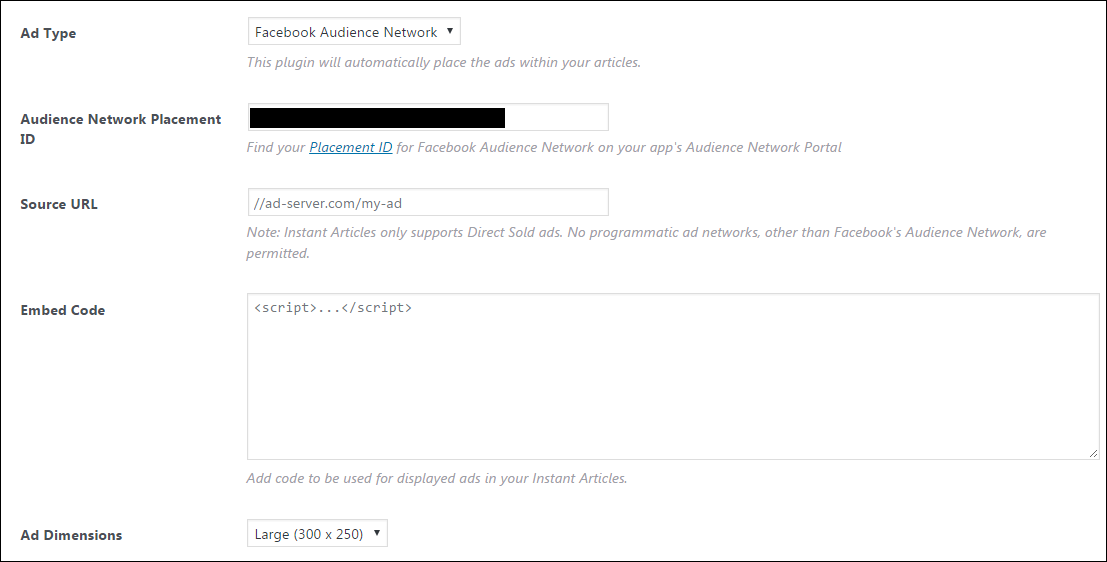Click the Embed Code label
The image size is (1107, 562).
(x=63, y=310)
